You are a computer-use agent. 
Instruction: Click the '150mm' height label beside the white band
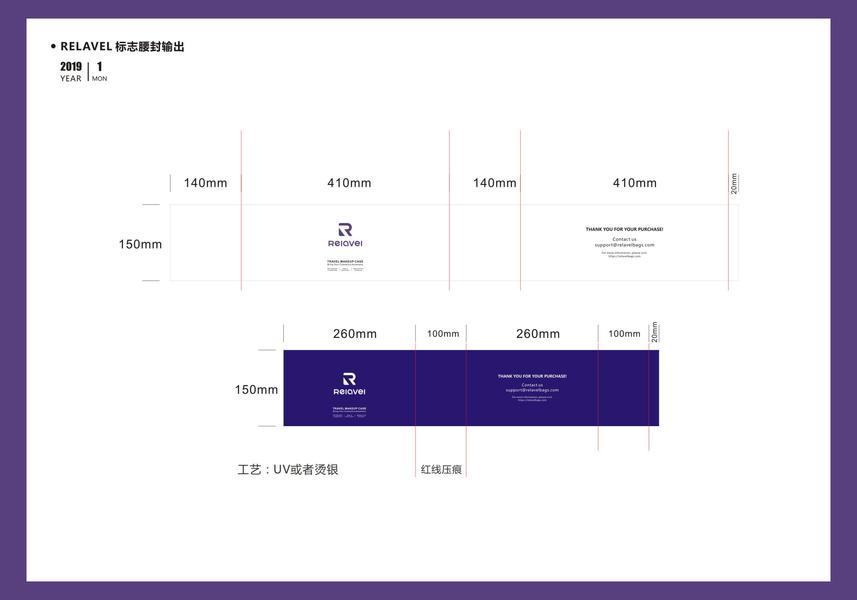point(140,244)
